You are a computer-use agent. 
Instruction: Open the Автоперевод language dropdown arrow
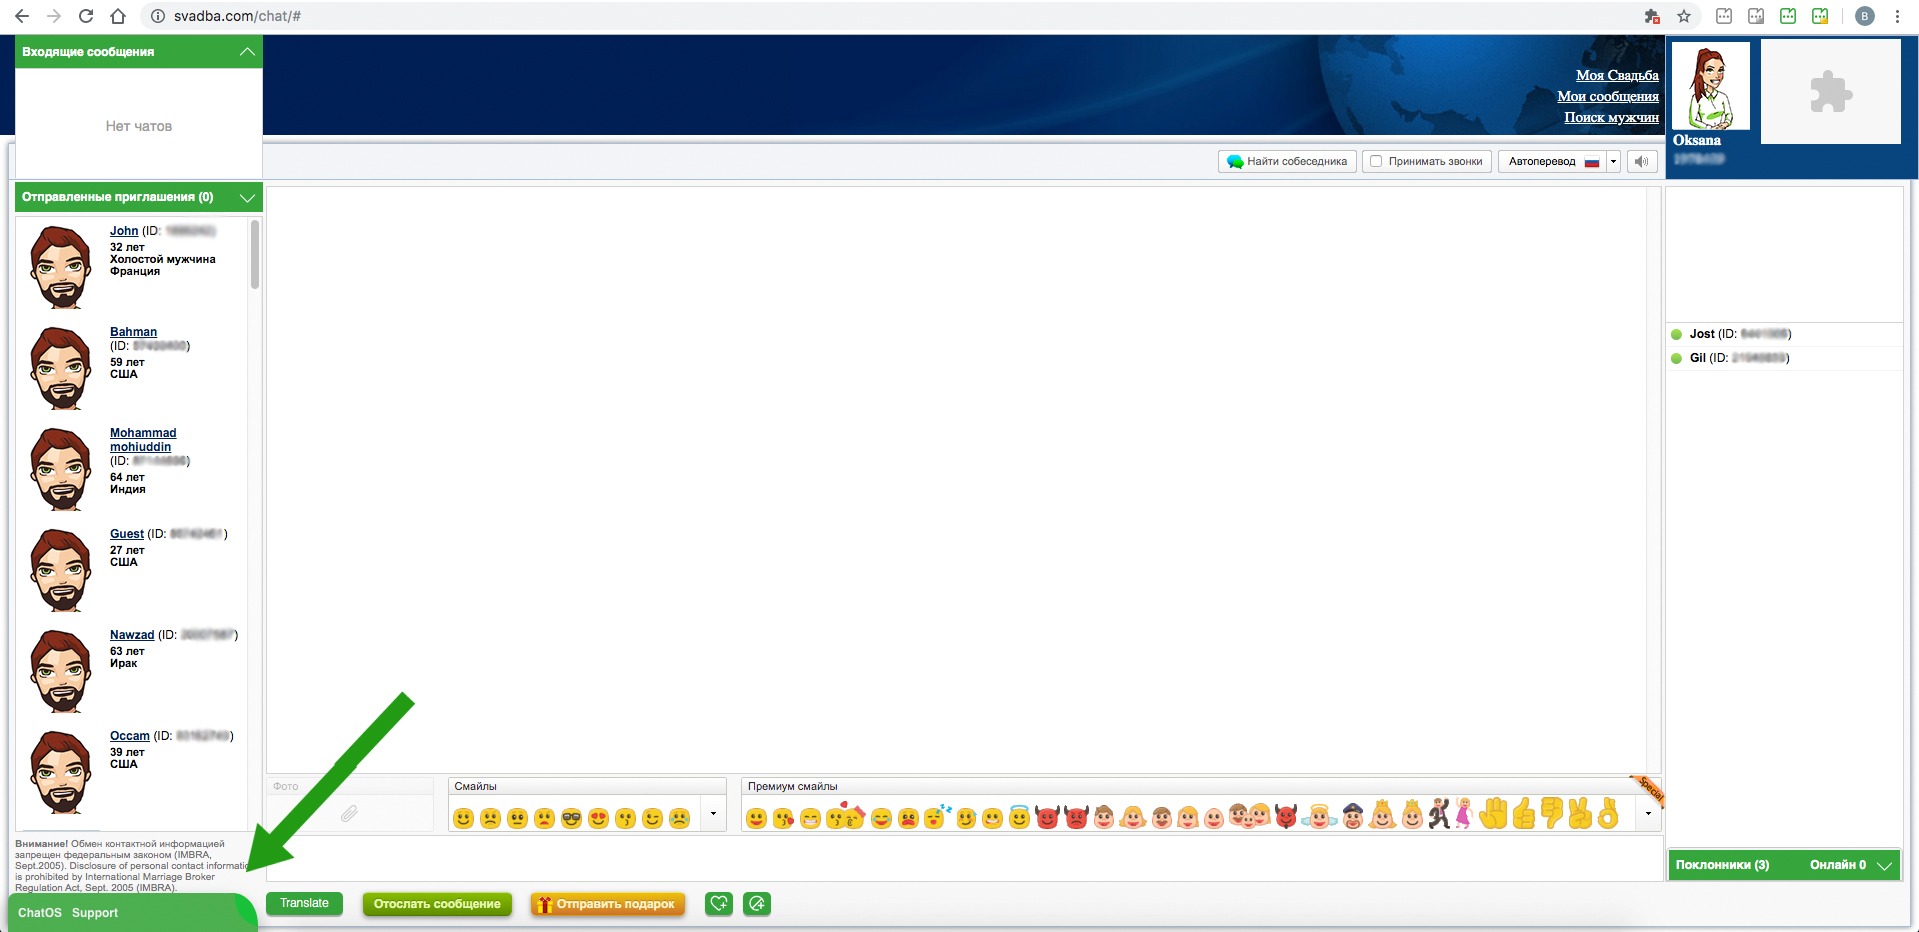[1613, 161]
